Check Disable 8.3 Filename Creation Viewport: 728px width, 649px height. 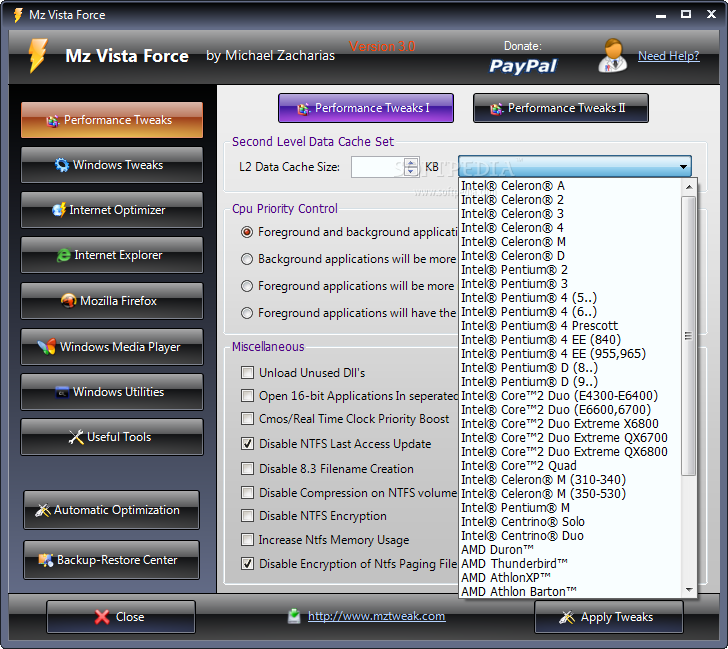tap(247, 468)
